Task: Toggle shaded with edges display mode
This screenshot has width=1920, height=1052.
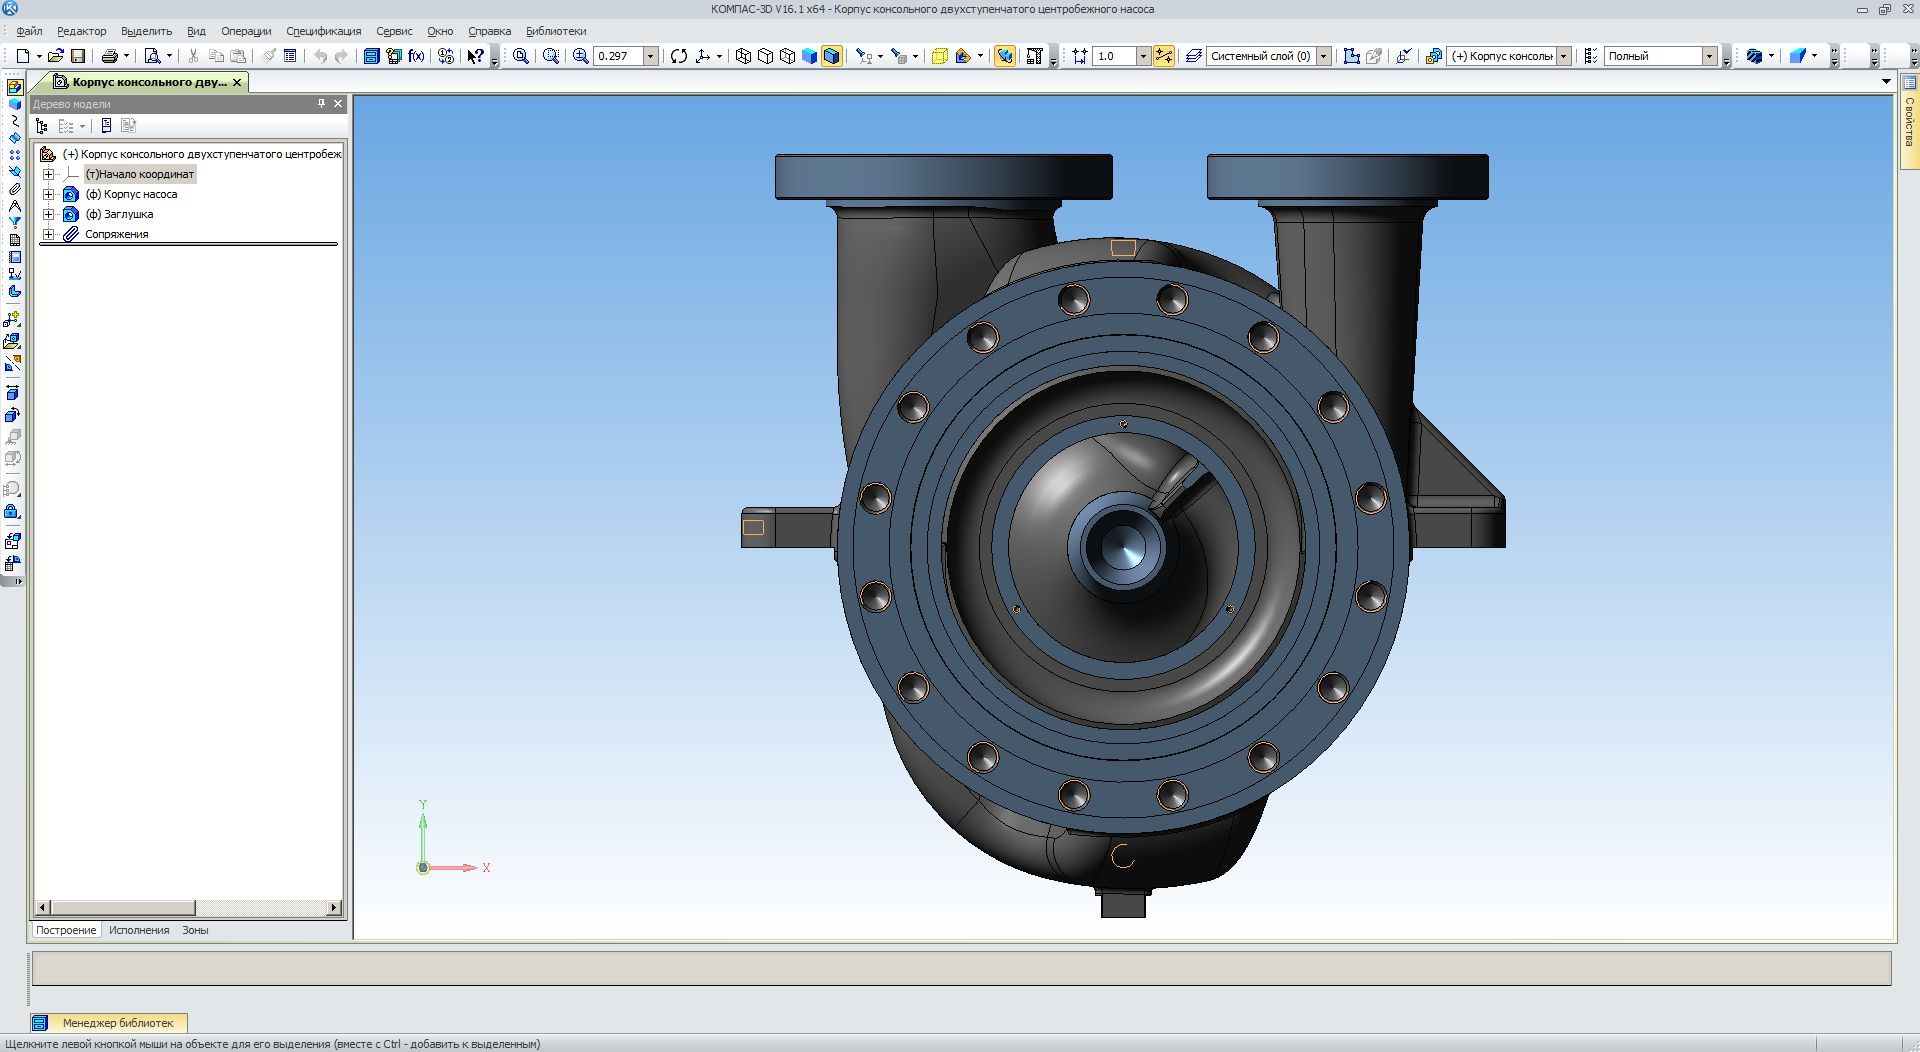Action: (832, 56)
